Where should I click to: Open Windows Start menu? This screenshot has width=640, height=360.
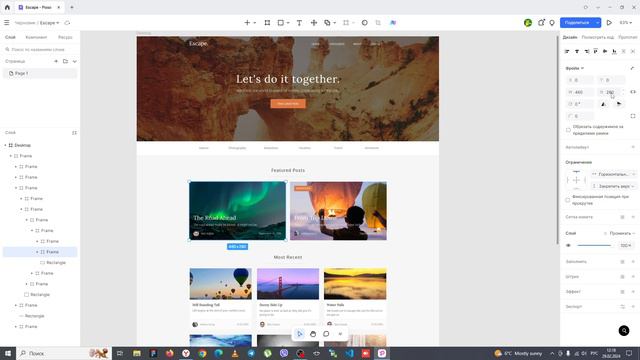(x=8, y=353)
